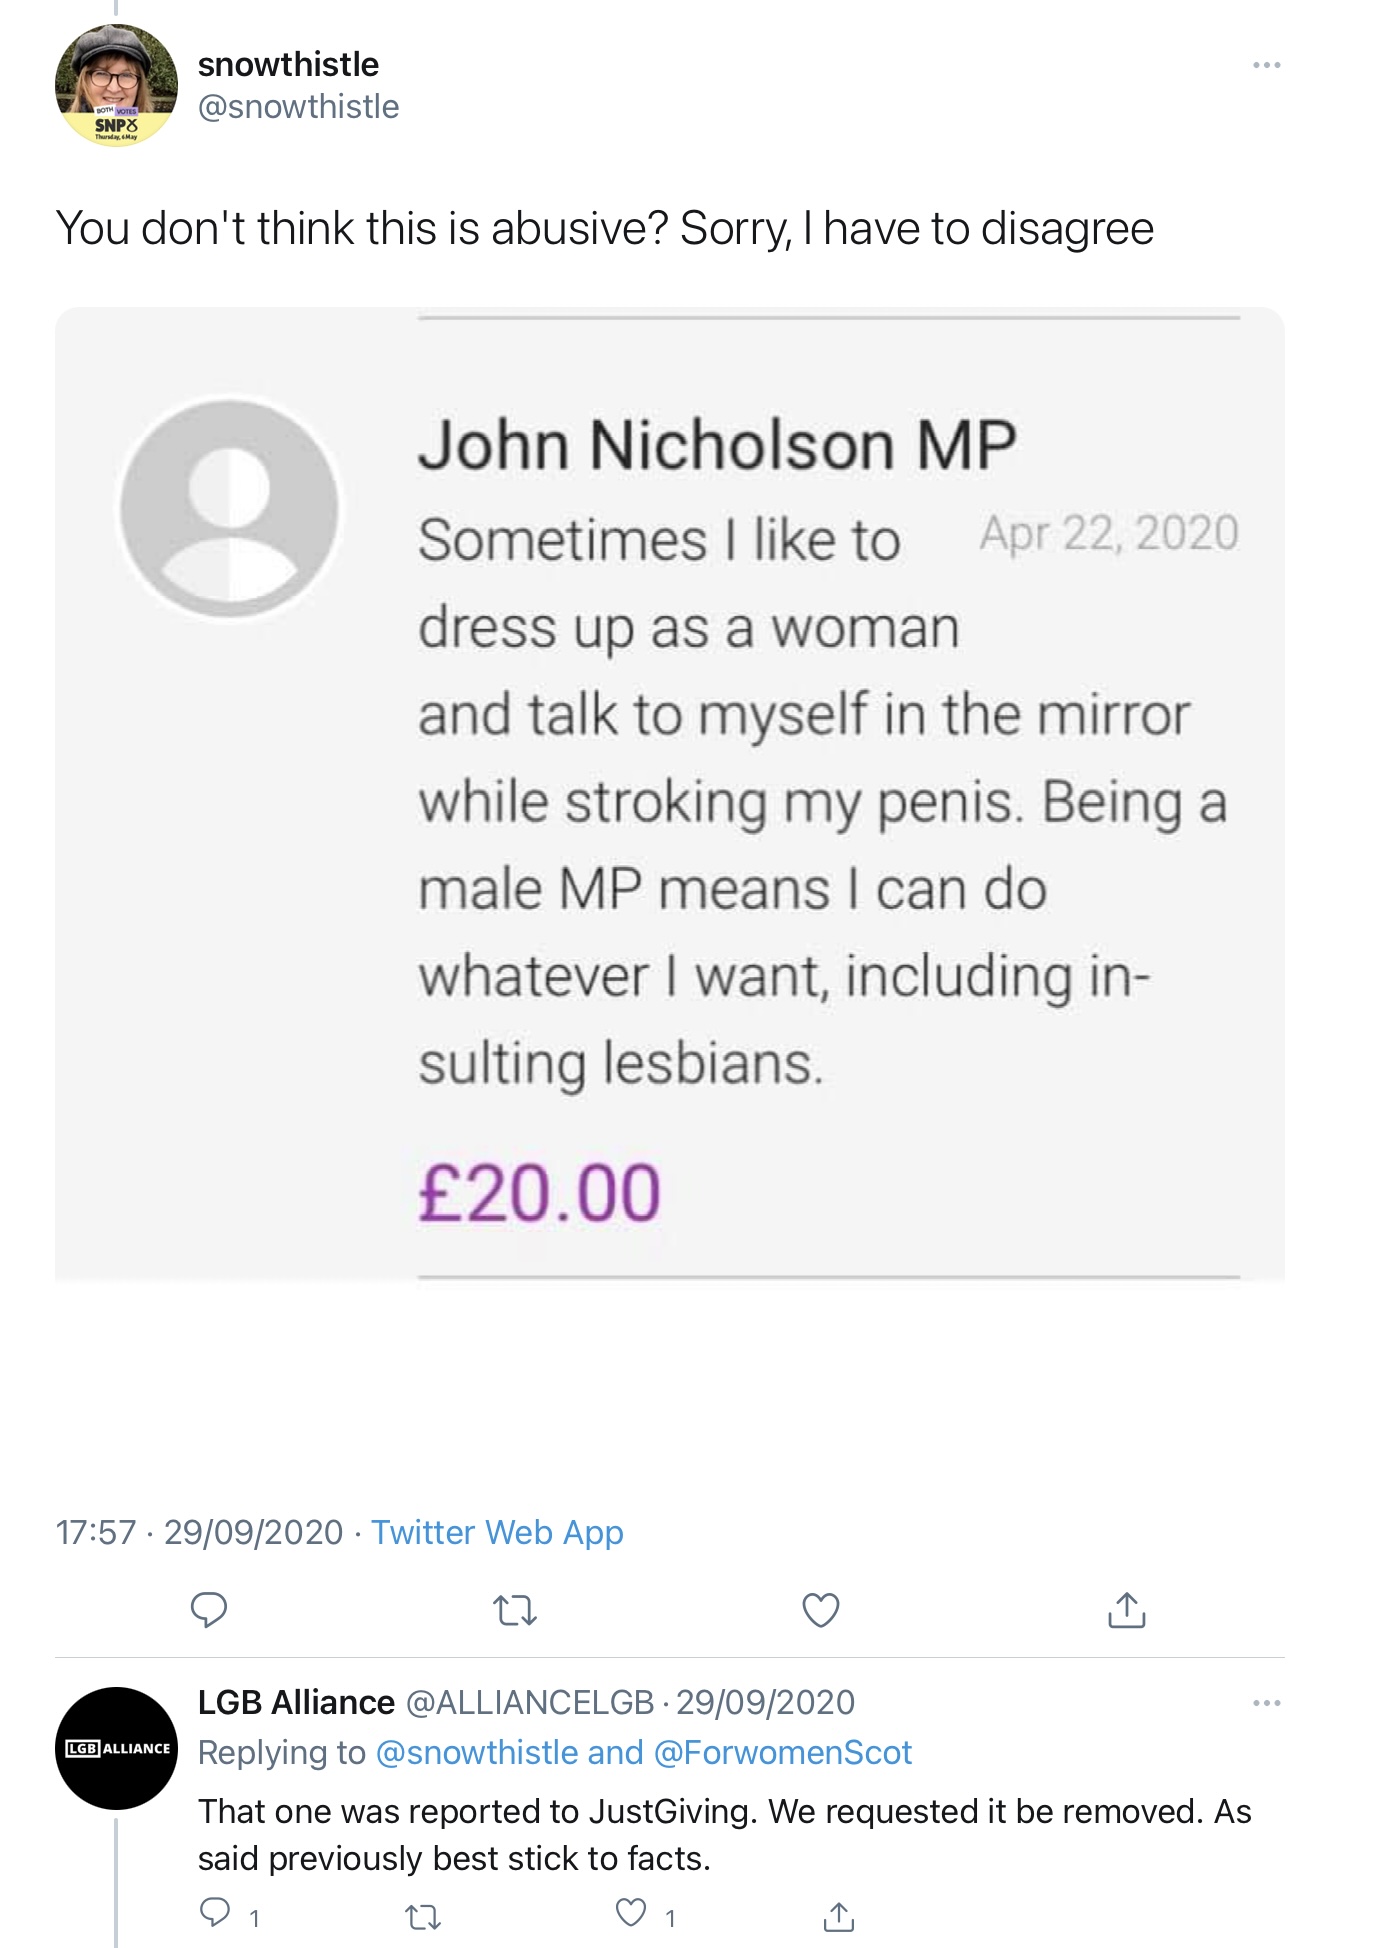Reply to snowthistle's main tweet
This screenshot has width=1384, height=1948.
click(209, 1609)
